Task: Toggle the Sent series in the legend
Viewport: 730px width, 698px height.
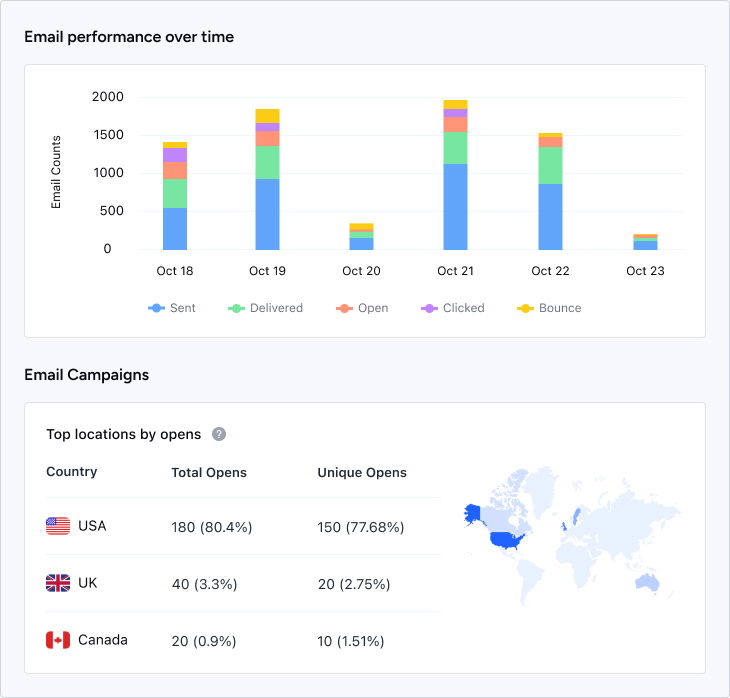Action: [172, 308]
